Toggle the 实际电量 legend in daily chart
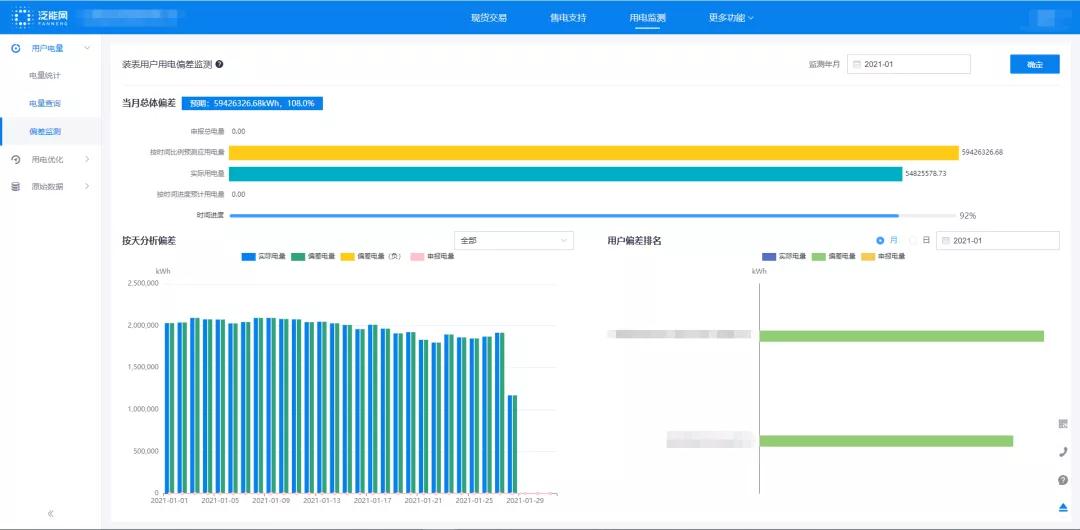 click(259, 256)
